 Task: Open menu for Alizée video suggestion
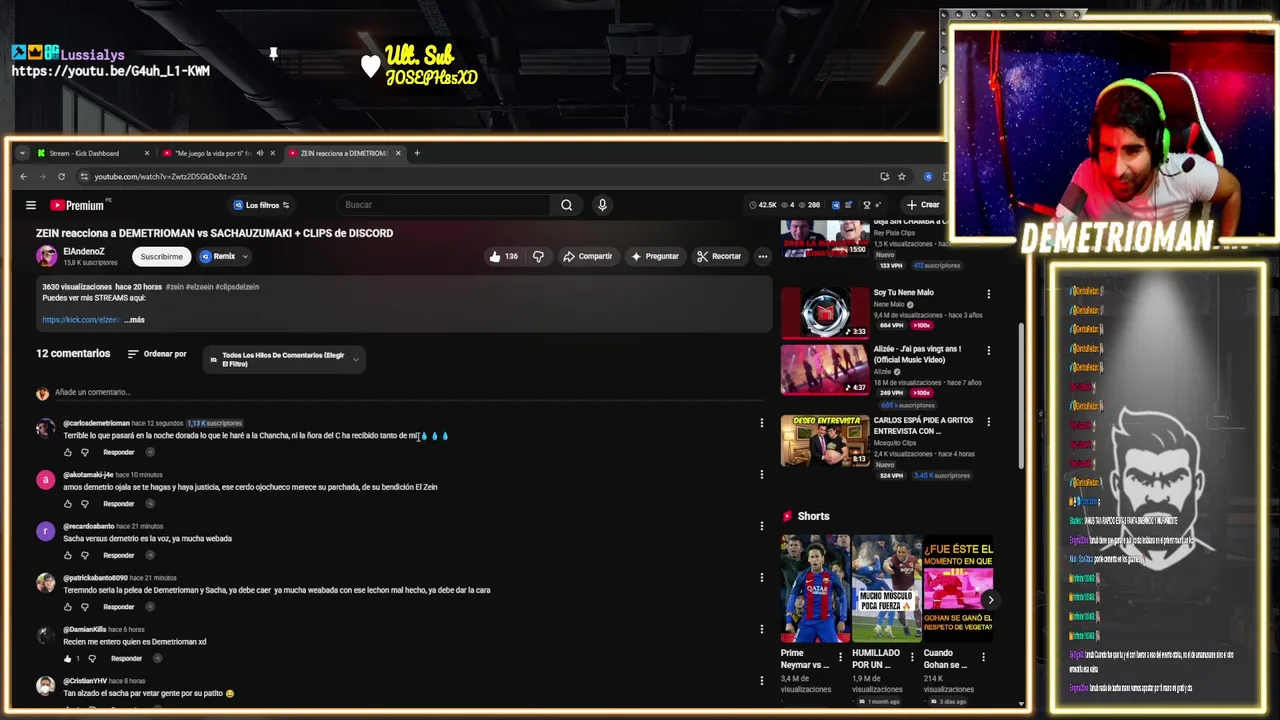[x=988, y=351]
